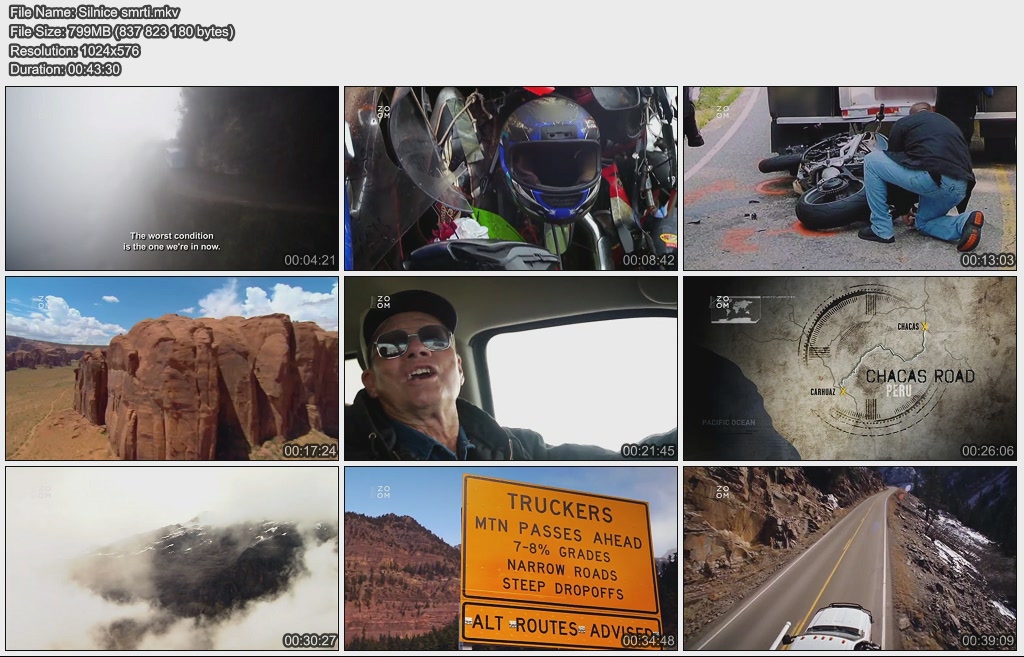
Task: Select the blue helmet thumbnail
Action: pos(511,178)
